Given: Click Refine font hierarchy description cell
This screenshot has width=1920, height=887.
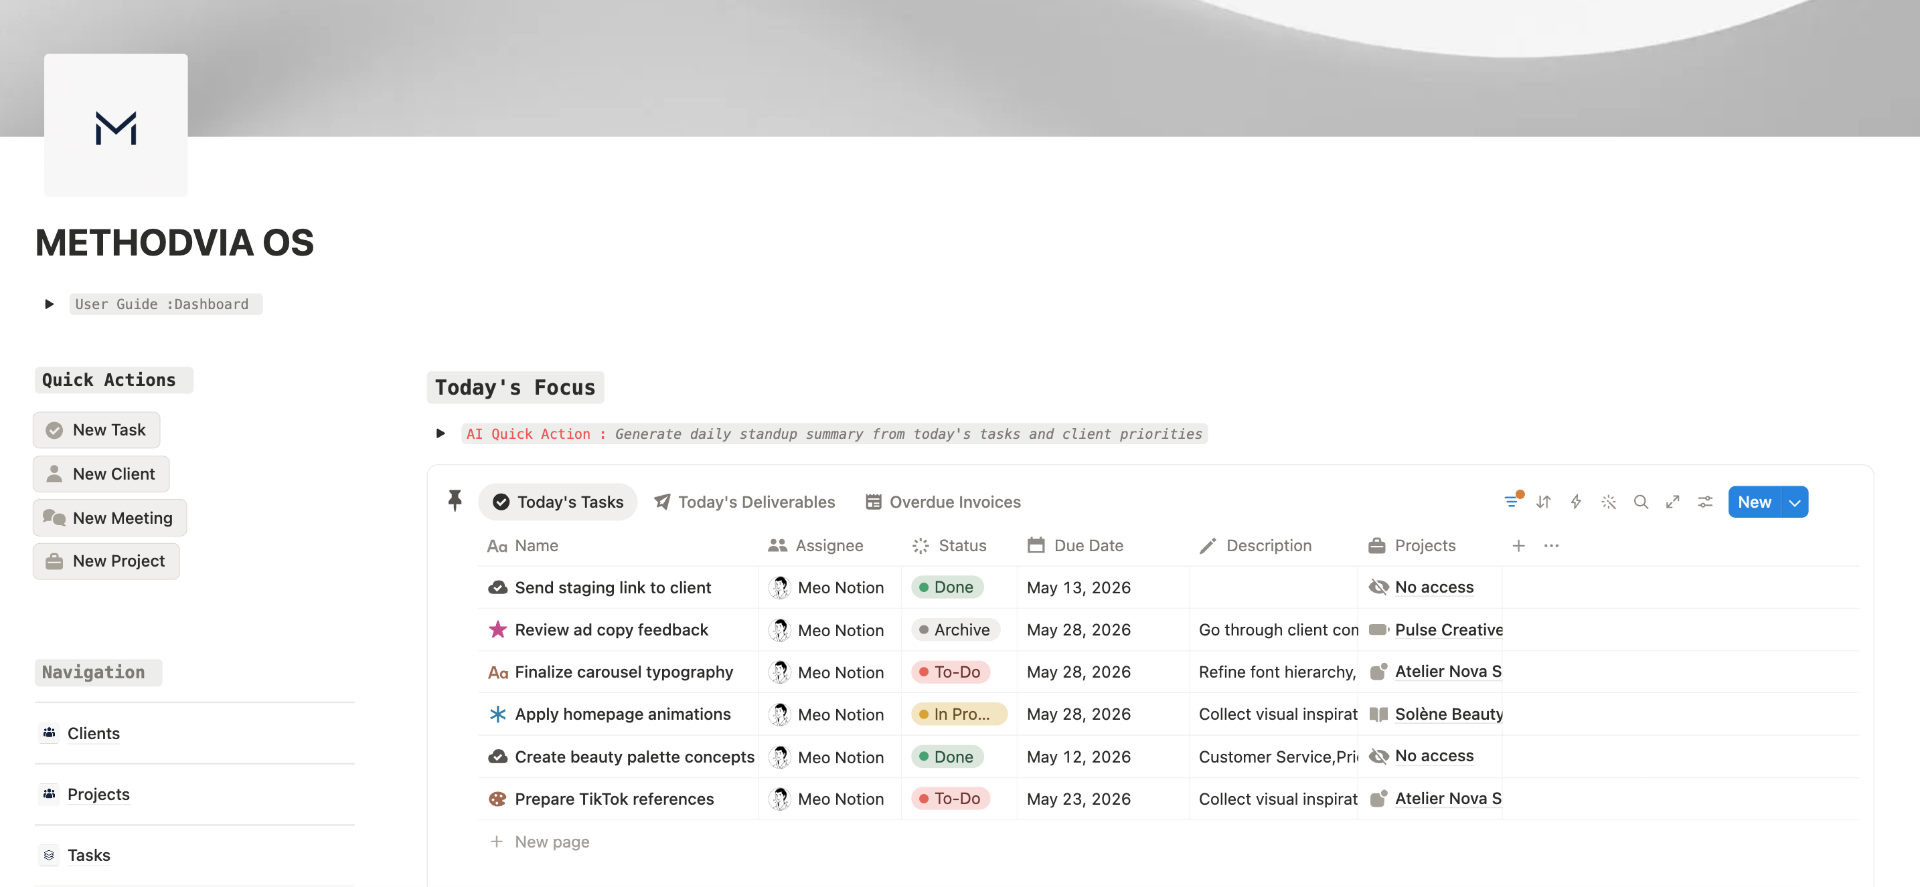Looking at the screenshot, I should (x=1274, y=672).
